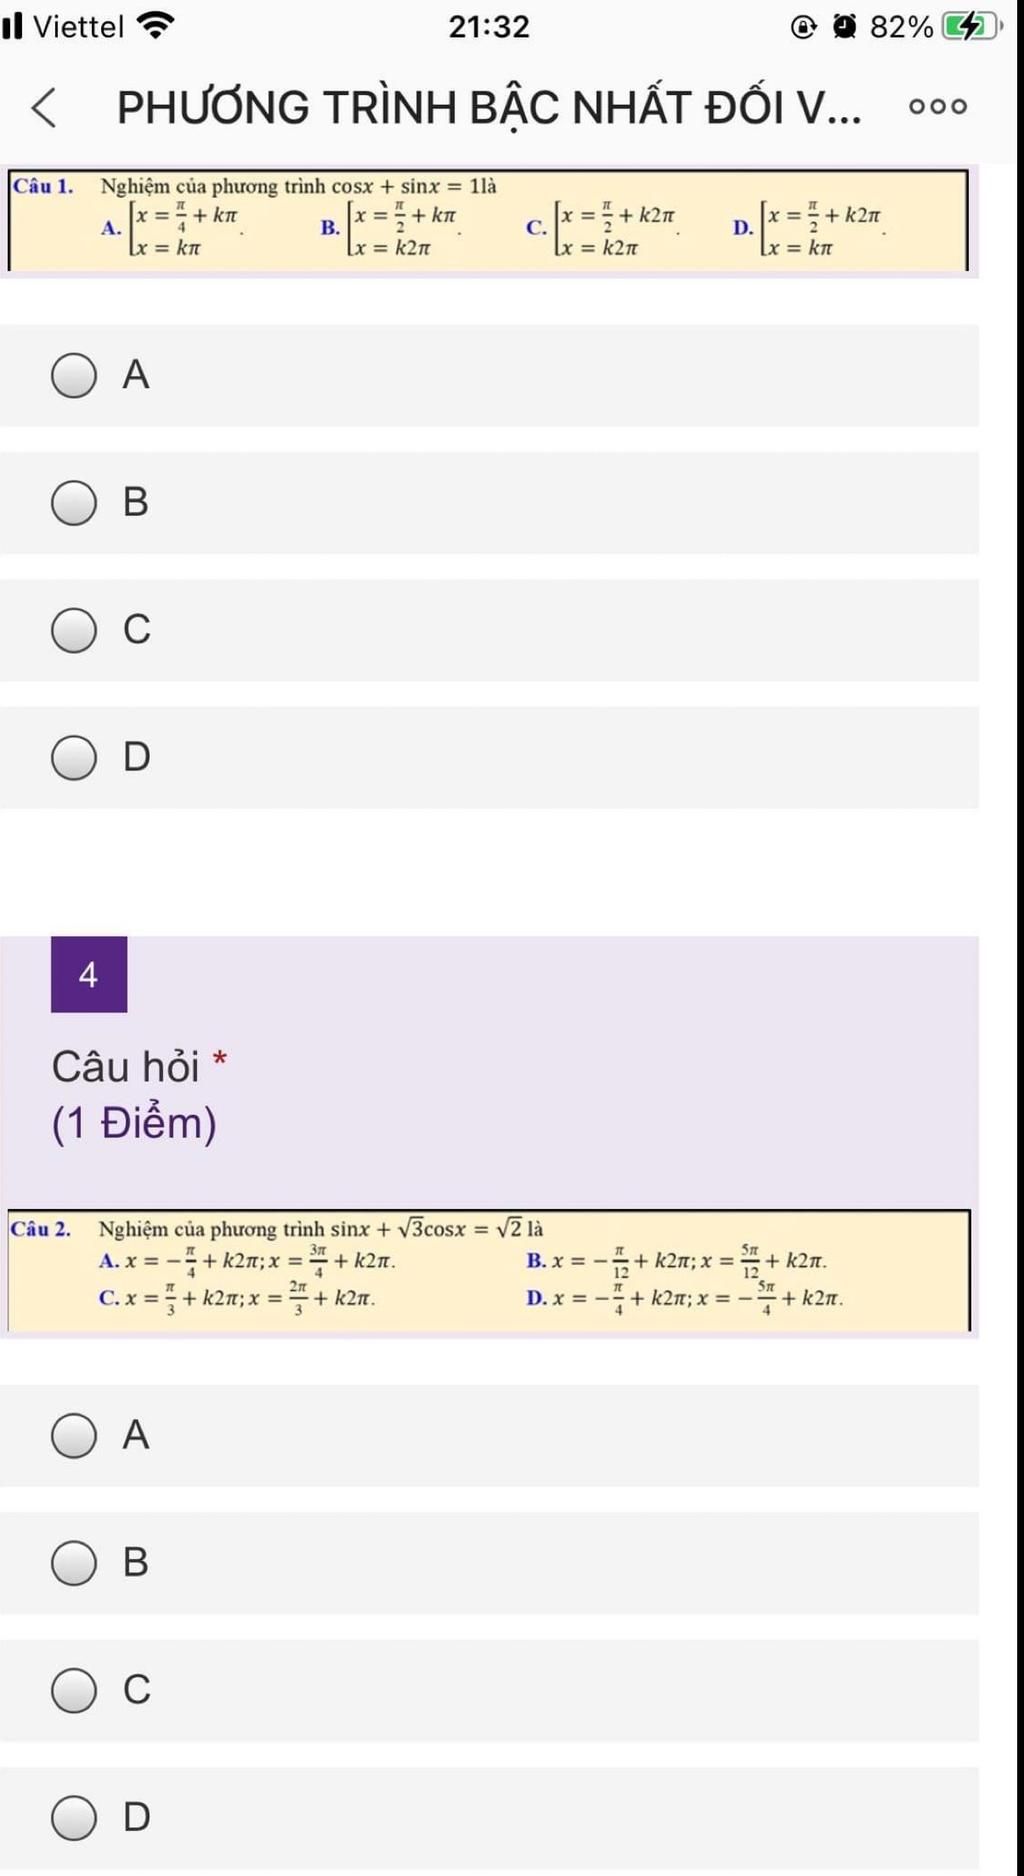Open the three-dot more options menu
This screenshot has width=1024, height=1876.
937,107
